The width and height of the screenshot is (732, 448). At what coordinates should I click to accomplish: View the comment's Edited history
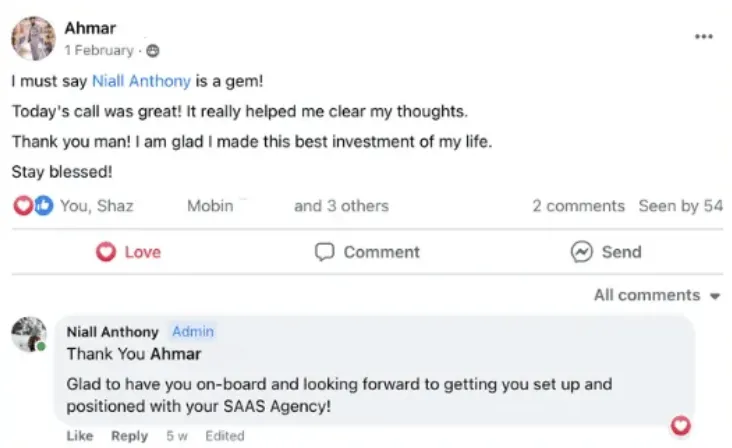[x=225, y=436]
